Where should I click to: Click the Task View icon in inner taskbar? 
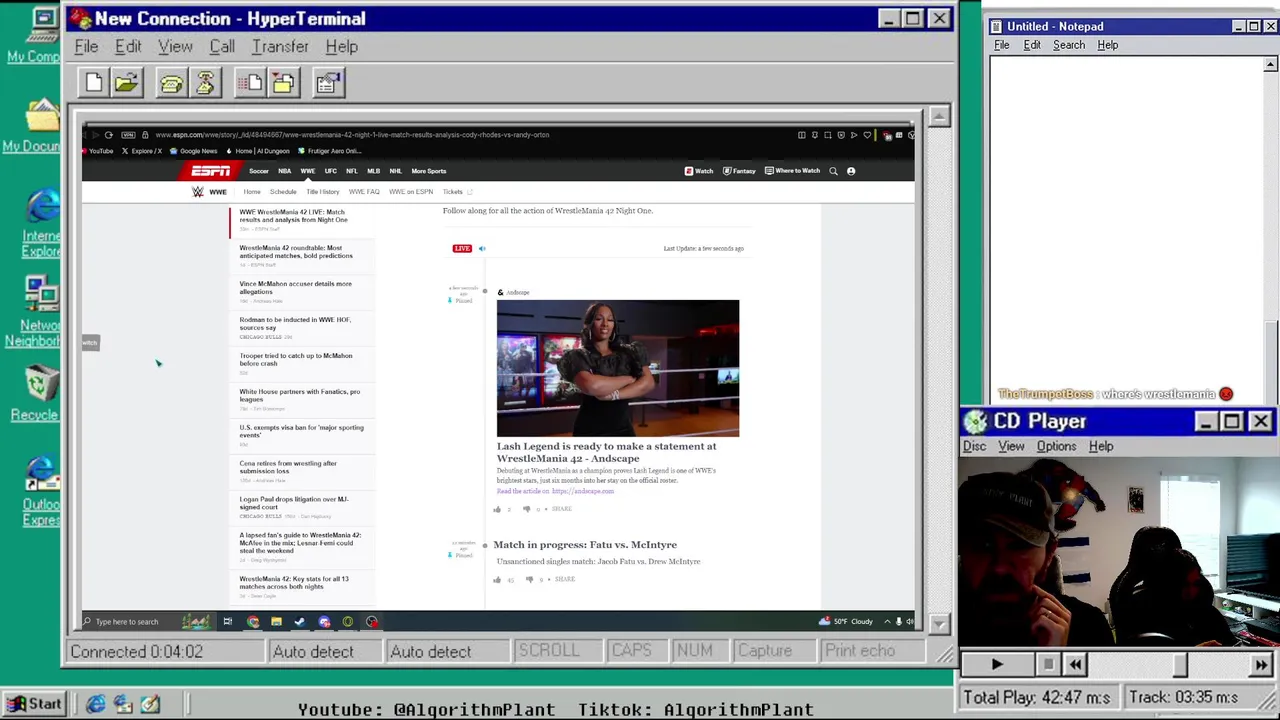click(x=228, y=622)
